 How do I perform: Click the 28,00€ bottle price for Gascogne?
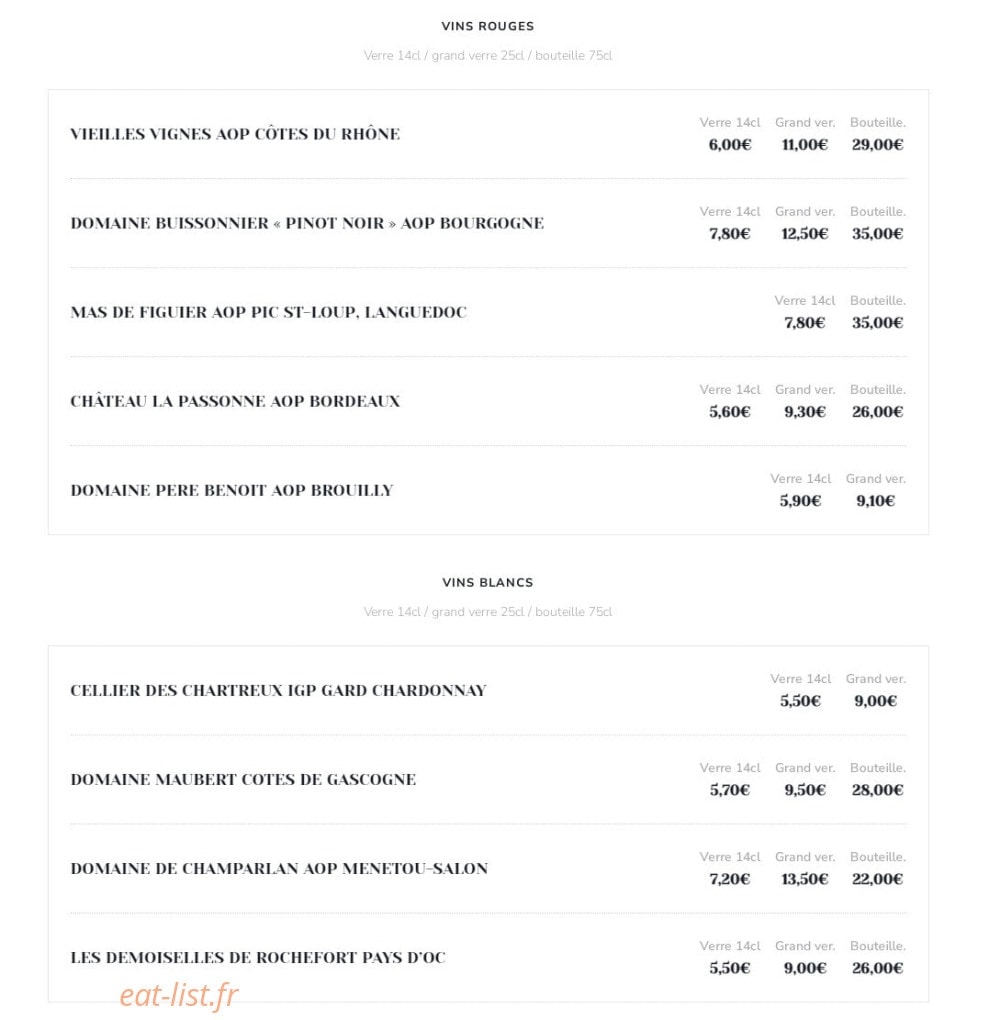point(878,790)
